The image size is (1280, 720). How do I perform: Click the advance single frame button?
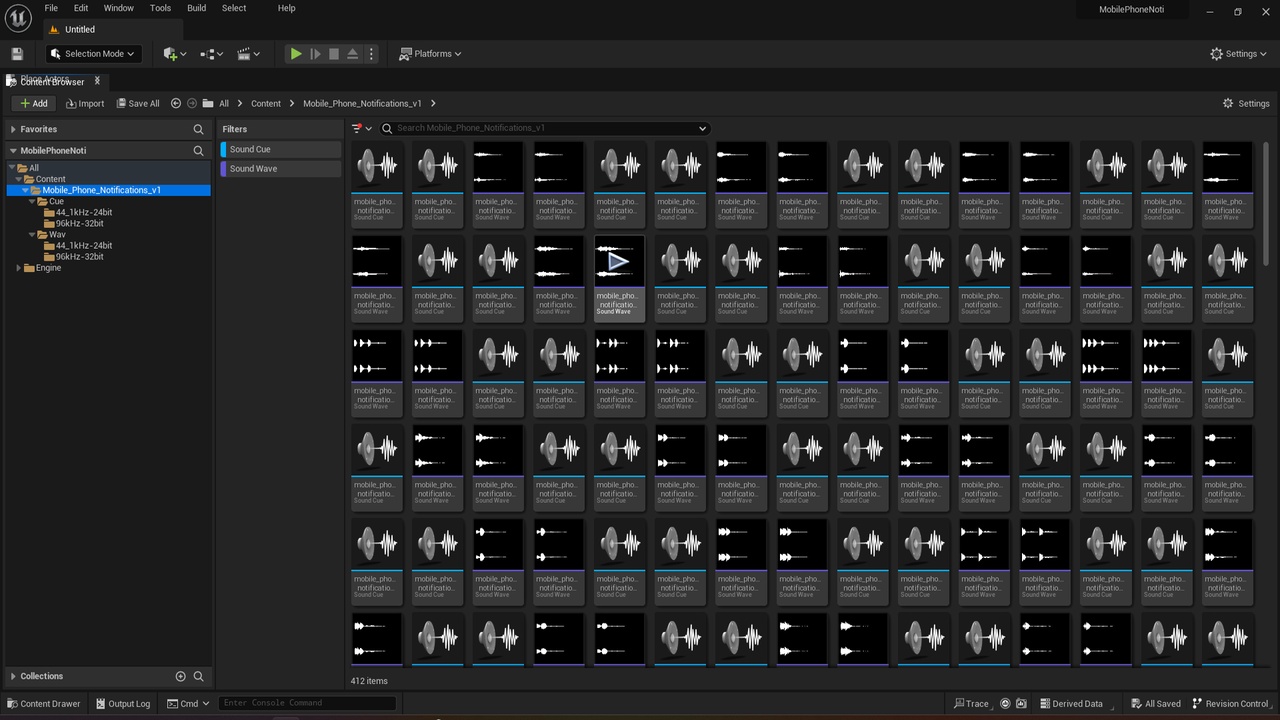[x=315, y=54]
